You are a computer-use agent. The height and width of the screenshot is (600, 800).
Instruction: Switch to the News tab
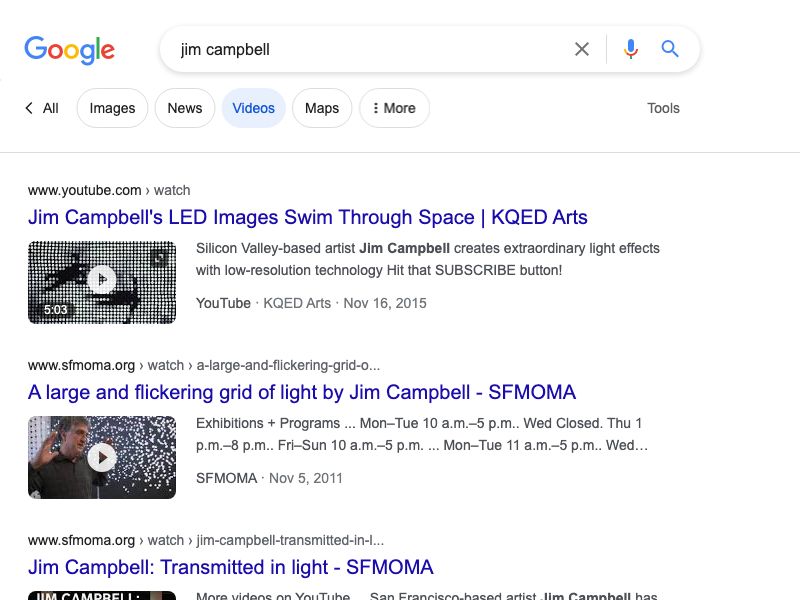[185, 108]
